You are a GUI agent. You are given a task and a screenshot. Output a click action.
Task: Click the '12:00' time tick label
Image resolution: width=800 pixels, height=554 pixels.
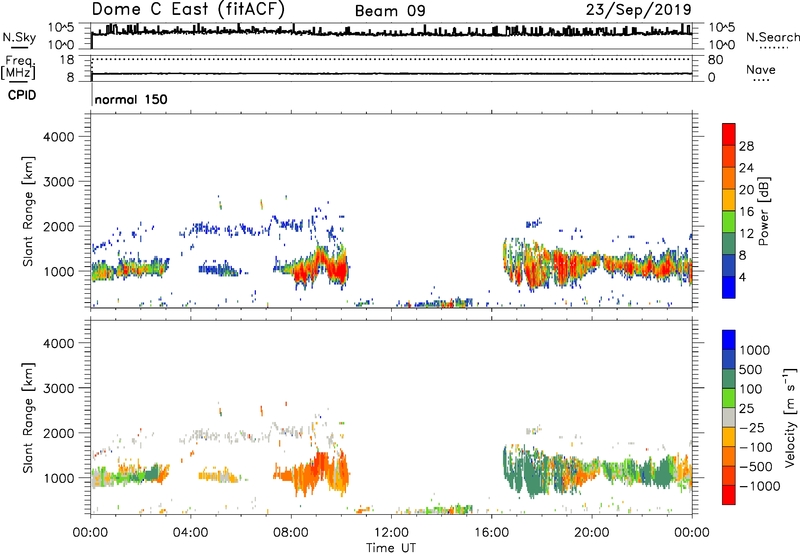pyautogui.click(x=391, y=533)
